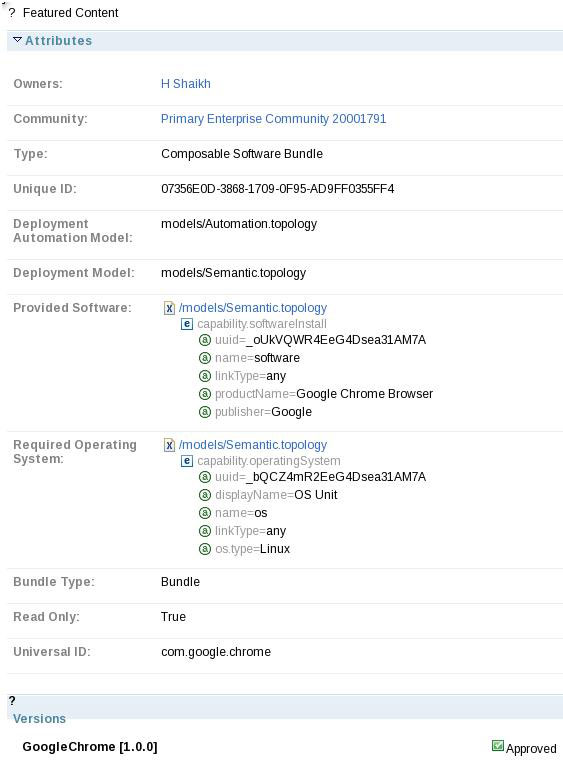Open owner H Shaikh profile link
Screen dimensions: 563x761
185,84
